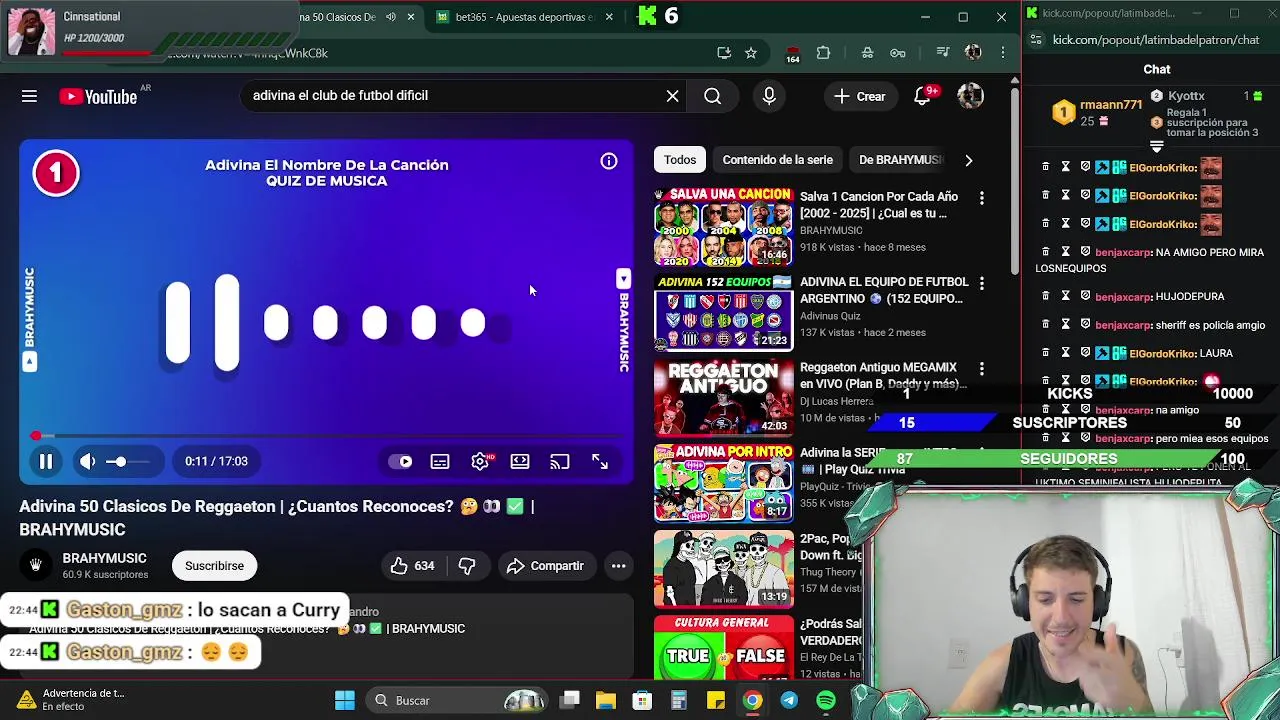Open Chrome media control icon
The image size is (1280, 720).
coord(943,53)
